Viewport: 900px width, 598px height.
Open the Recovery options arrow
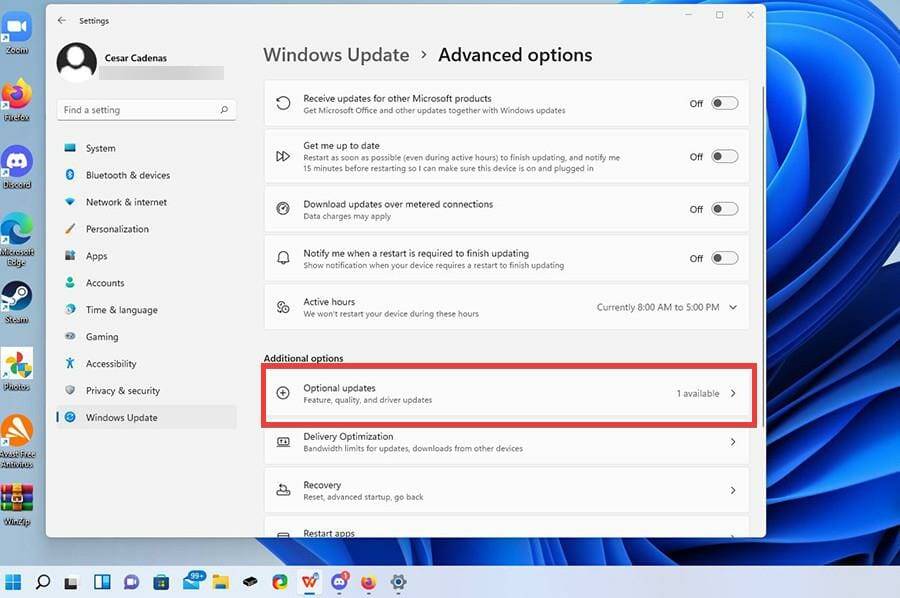click(x=731, y=489)
